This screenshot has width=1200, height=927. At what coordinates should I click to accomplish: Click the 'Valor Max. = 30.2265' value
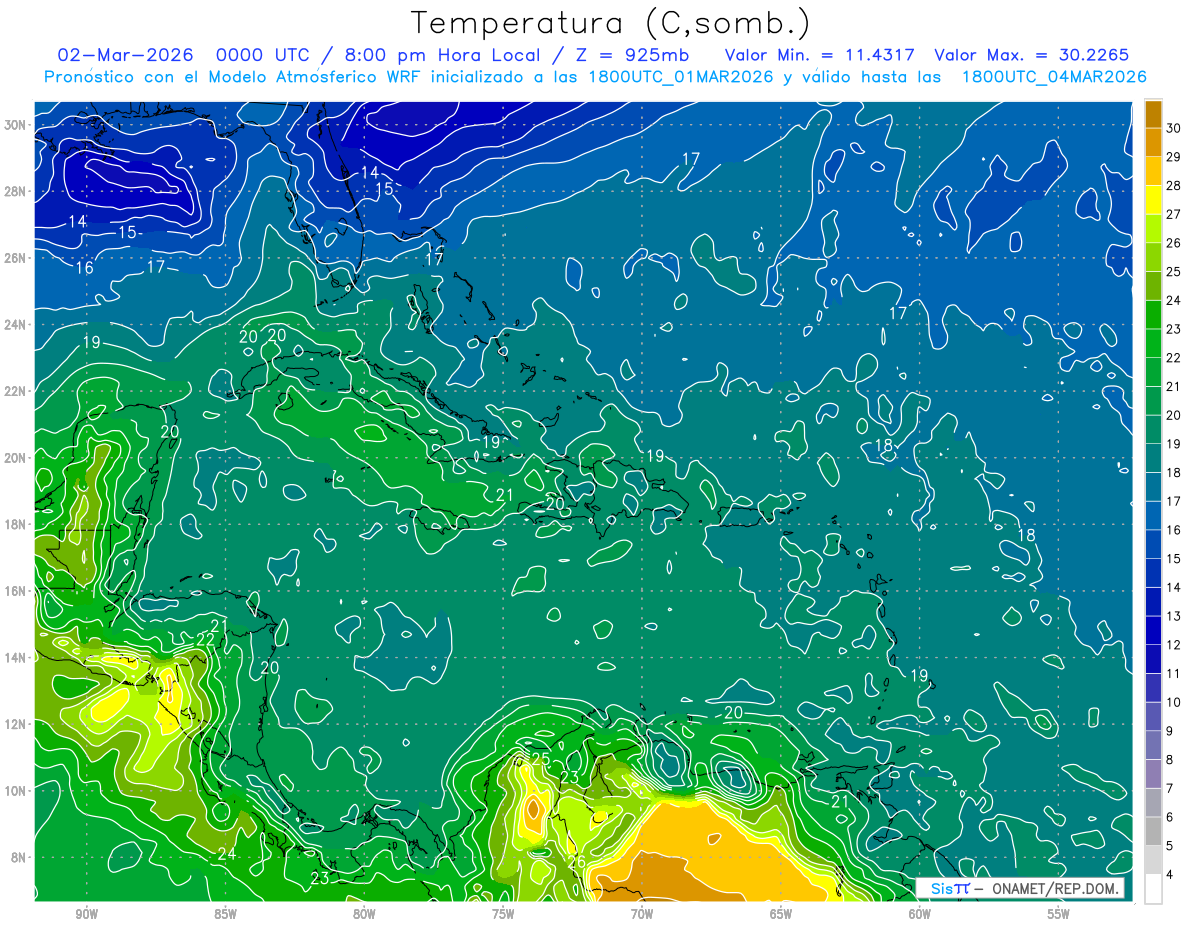[x=1032, y=55]
